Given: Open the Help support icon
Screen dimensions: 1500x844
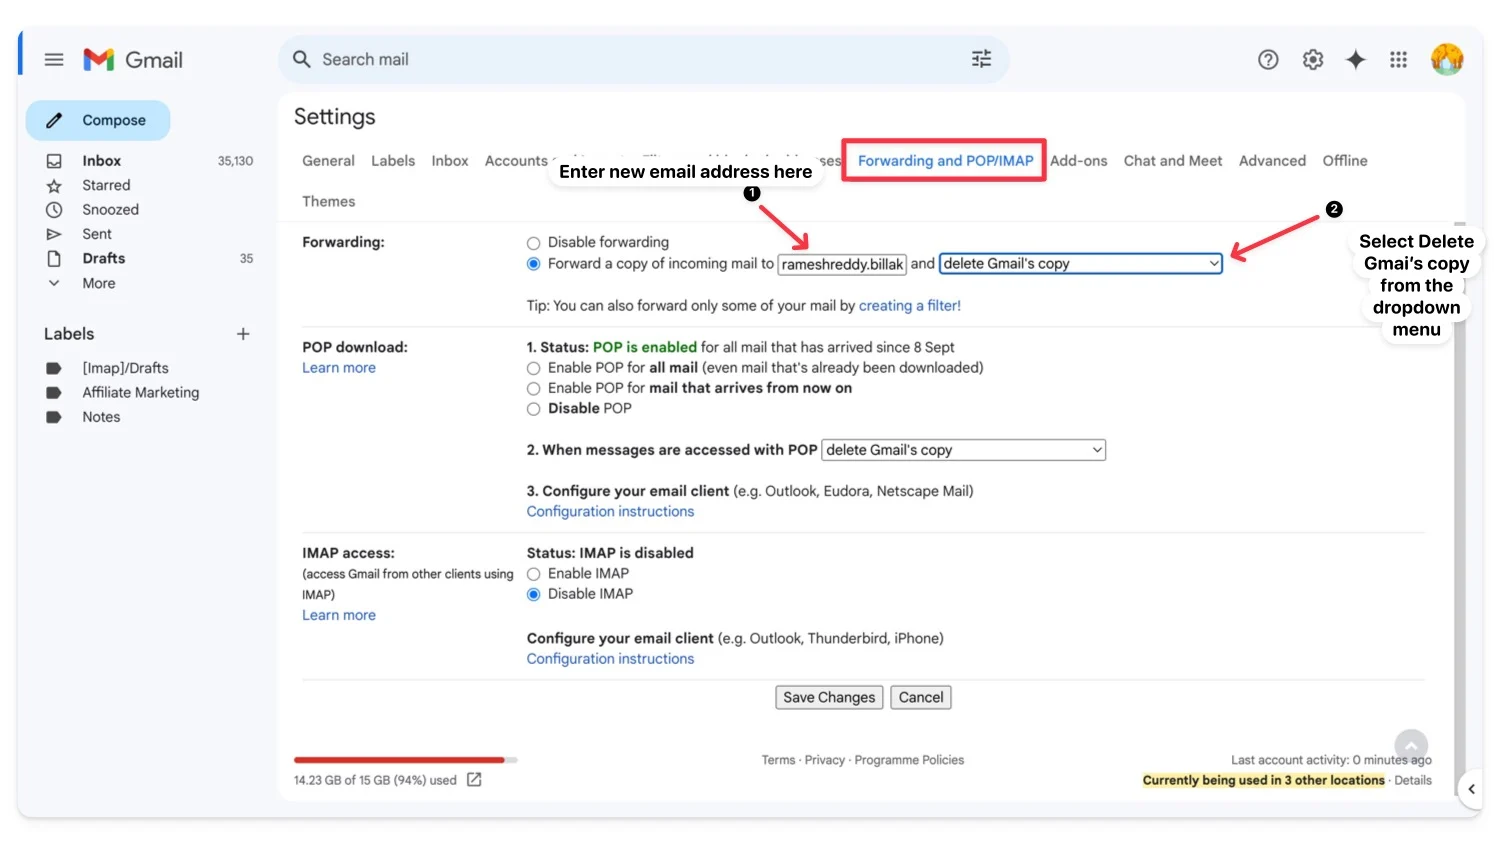Looking at the screenshot, I should pyautogui.click(x=1268, y=60).
